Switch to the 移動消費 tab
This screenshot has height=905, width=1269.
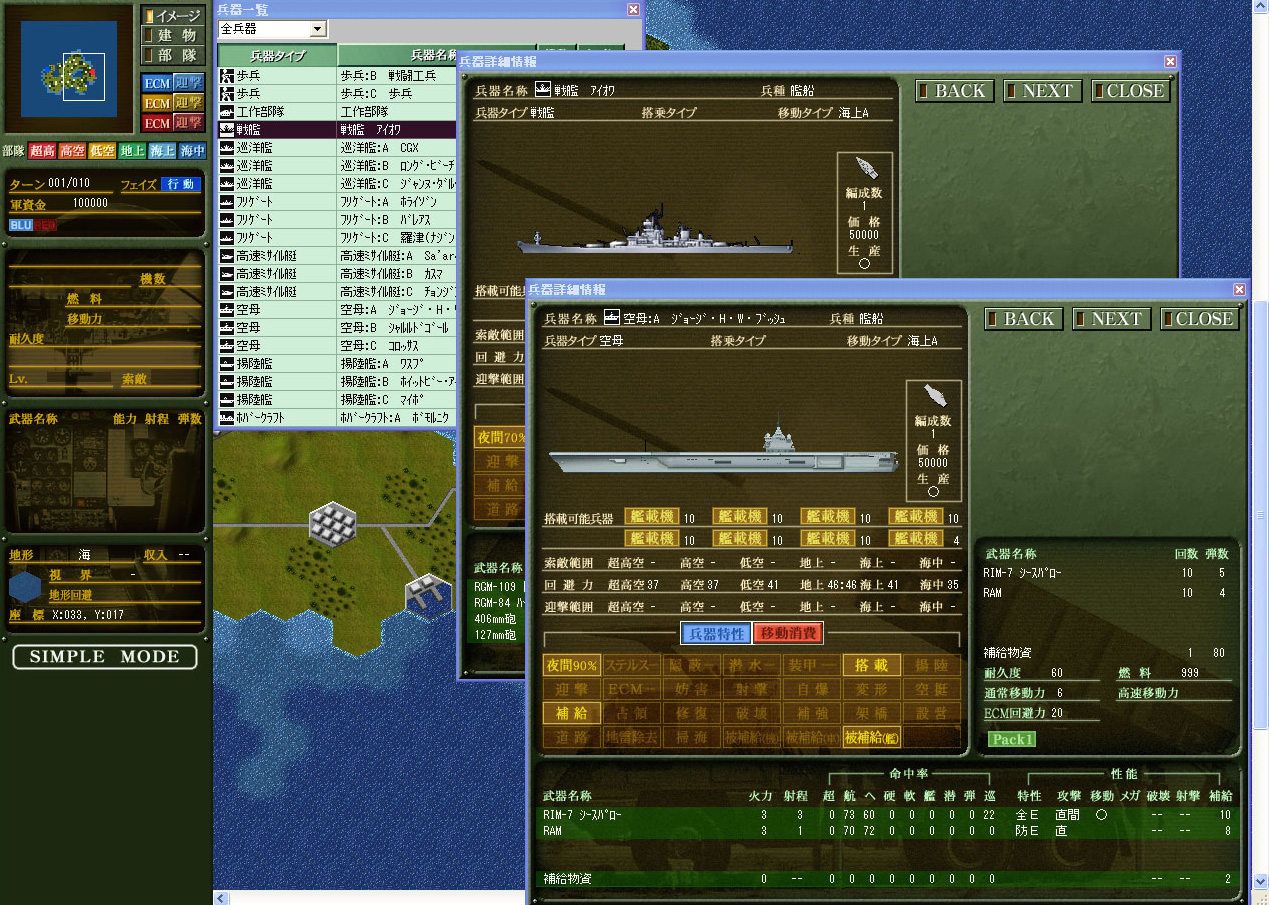click(788, 633)
